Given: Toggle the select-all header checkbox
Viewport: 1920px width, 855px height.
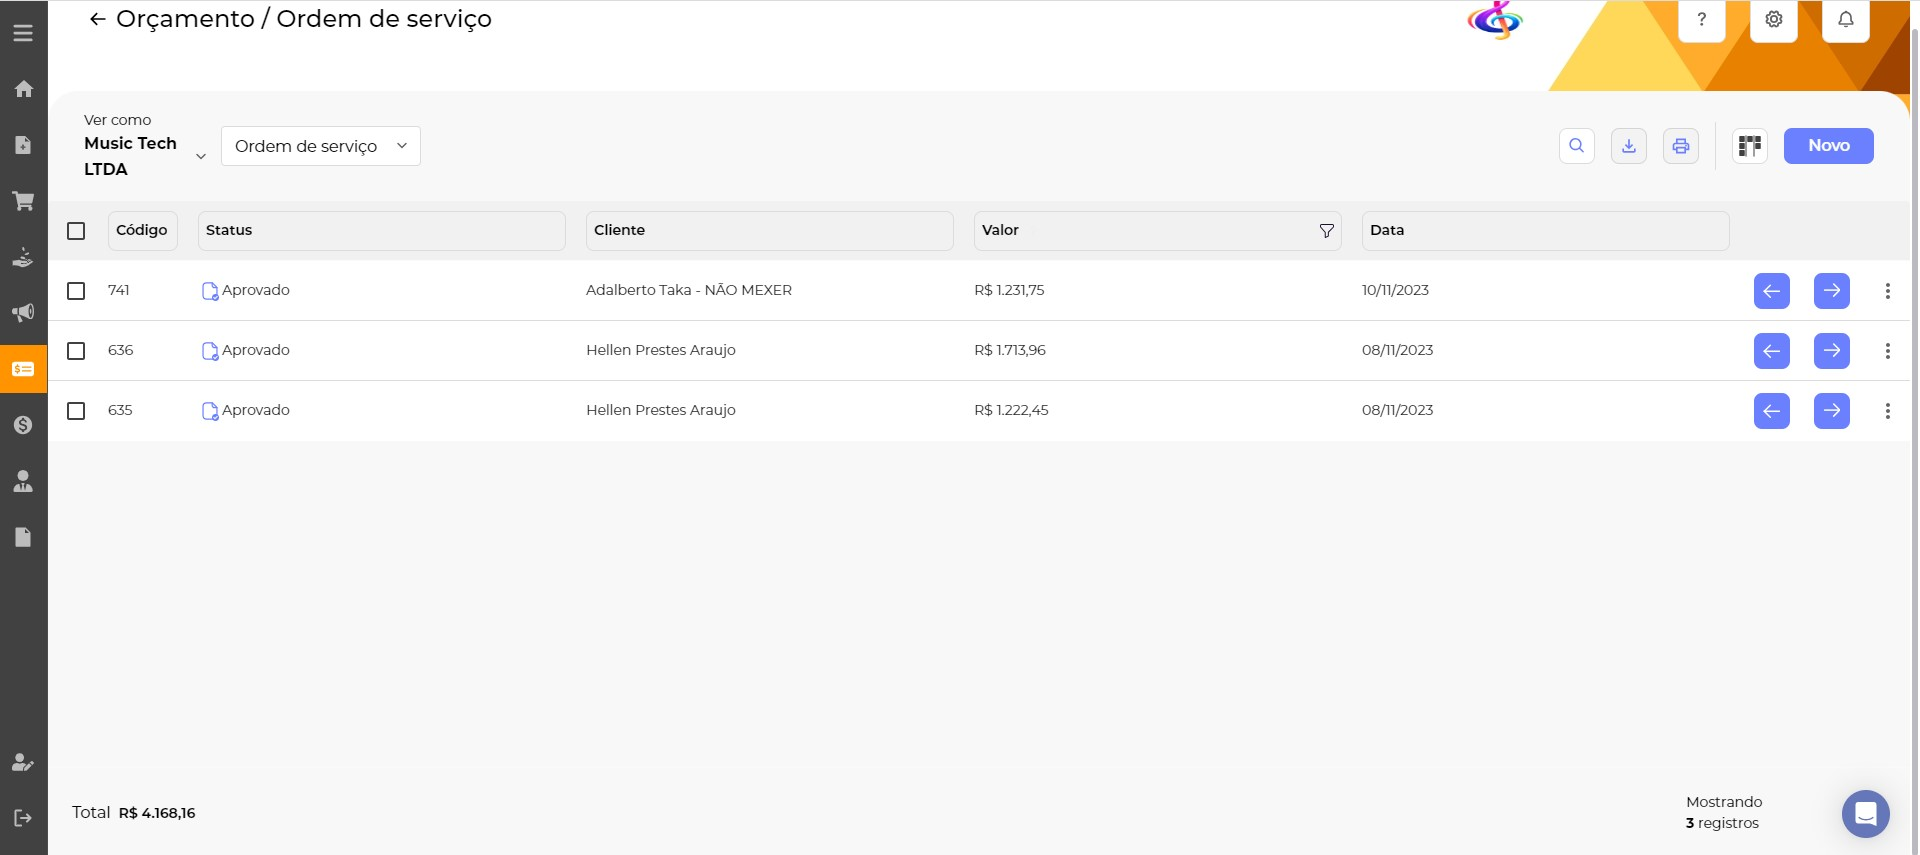Looking at the screenshot, I should 76,231.
